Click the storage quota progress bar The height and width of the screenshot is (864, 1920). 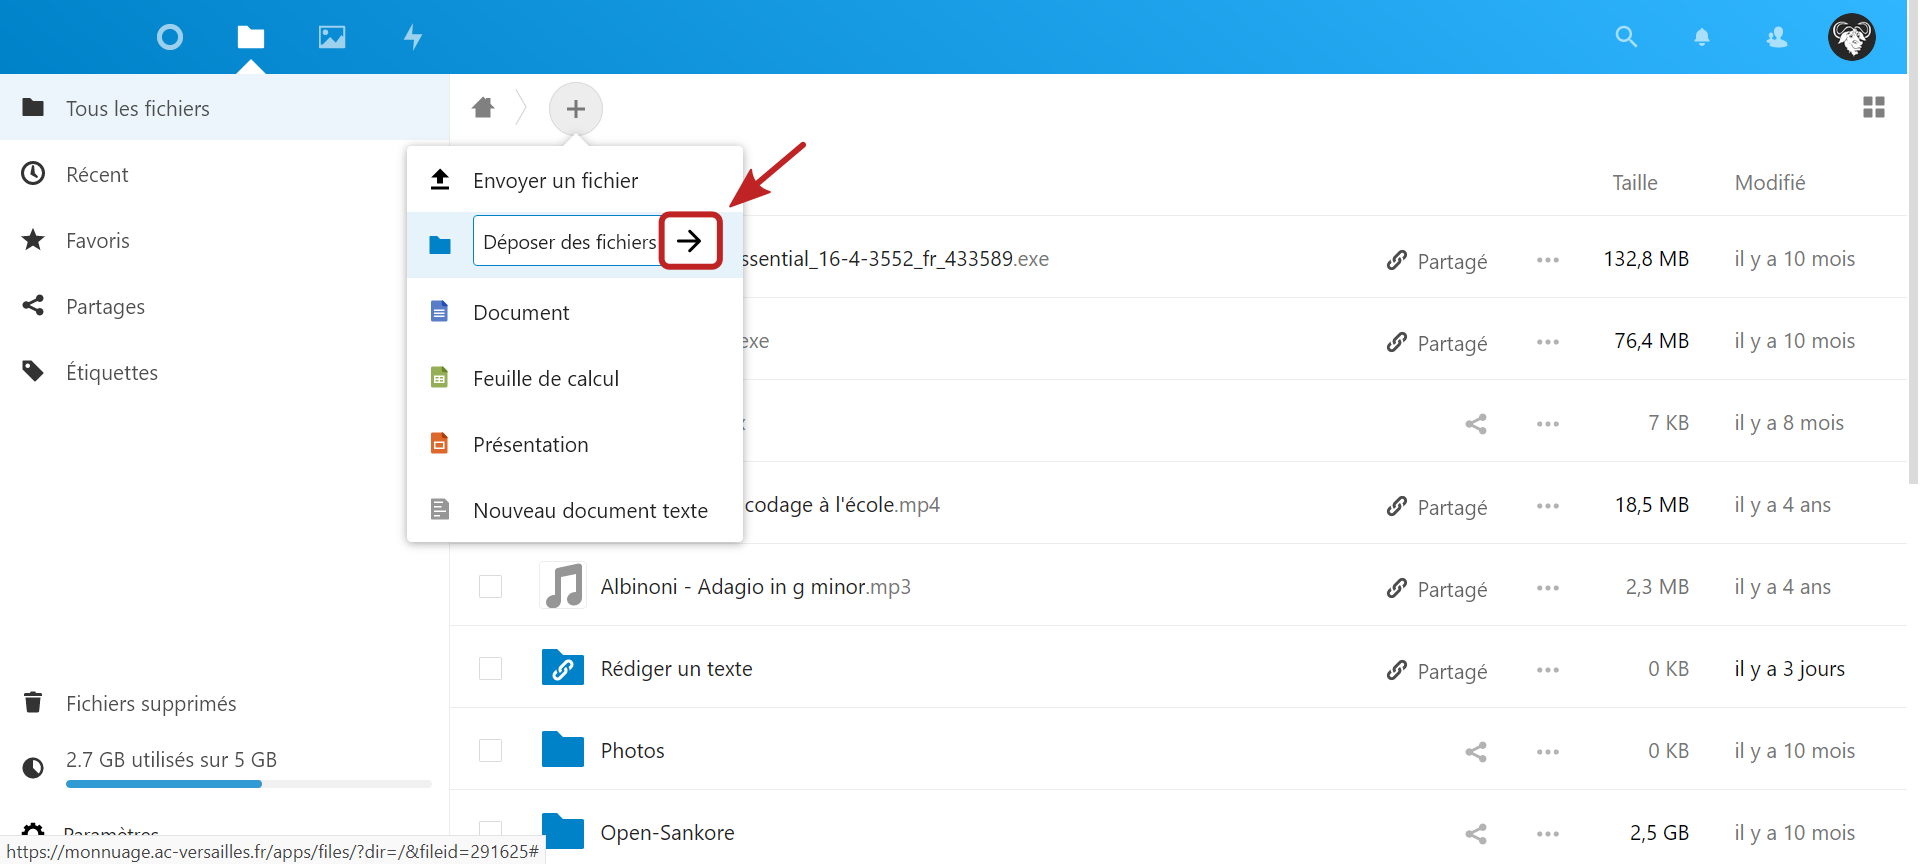(248, 784)
